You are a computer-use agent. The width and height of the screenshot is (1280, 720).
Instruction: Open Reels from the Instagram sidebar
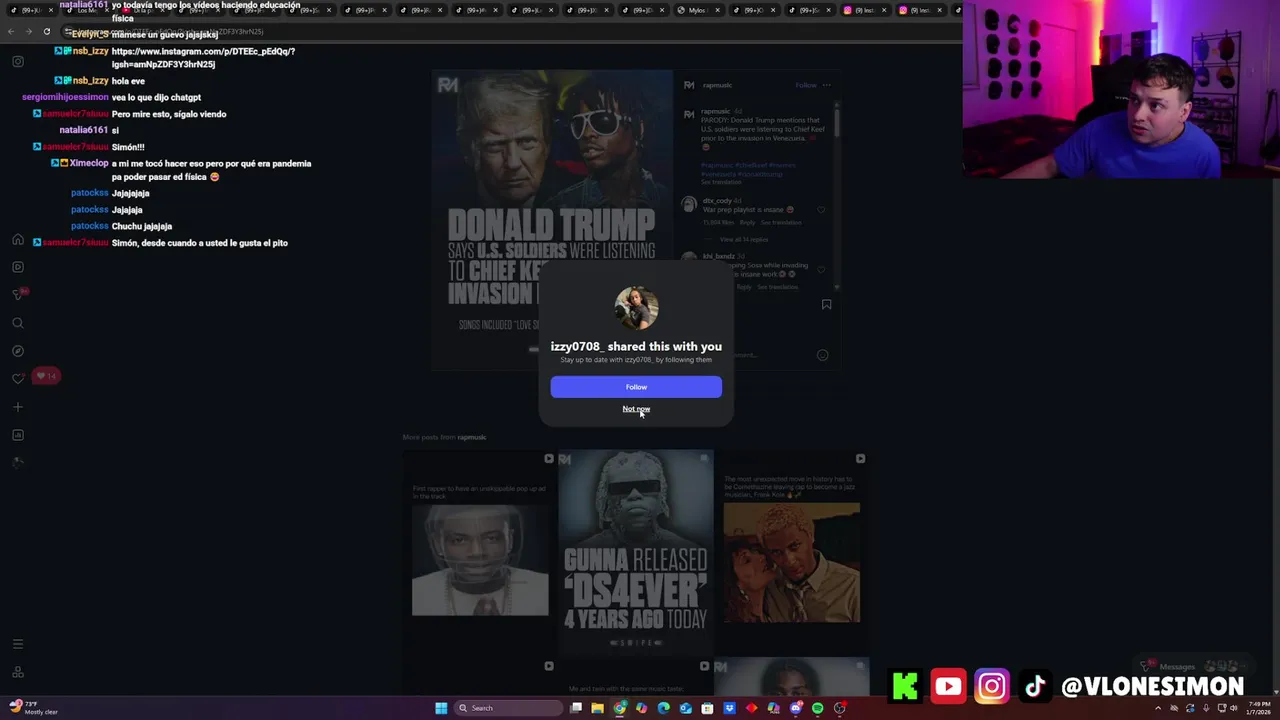coord(18,267)
